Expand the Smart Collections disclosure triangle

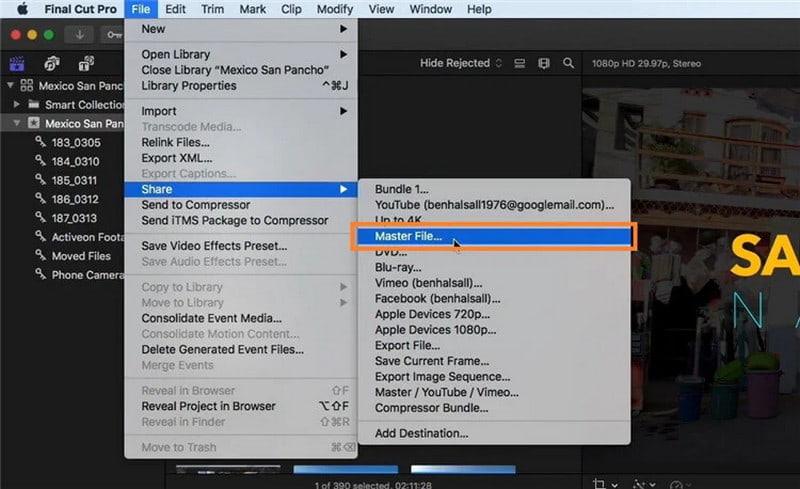(17, 104)
